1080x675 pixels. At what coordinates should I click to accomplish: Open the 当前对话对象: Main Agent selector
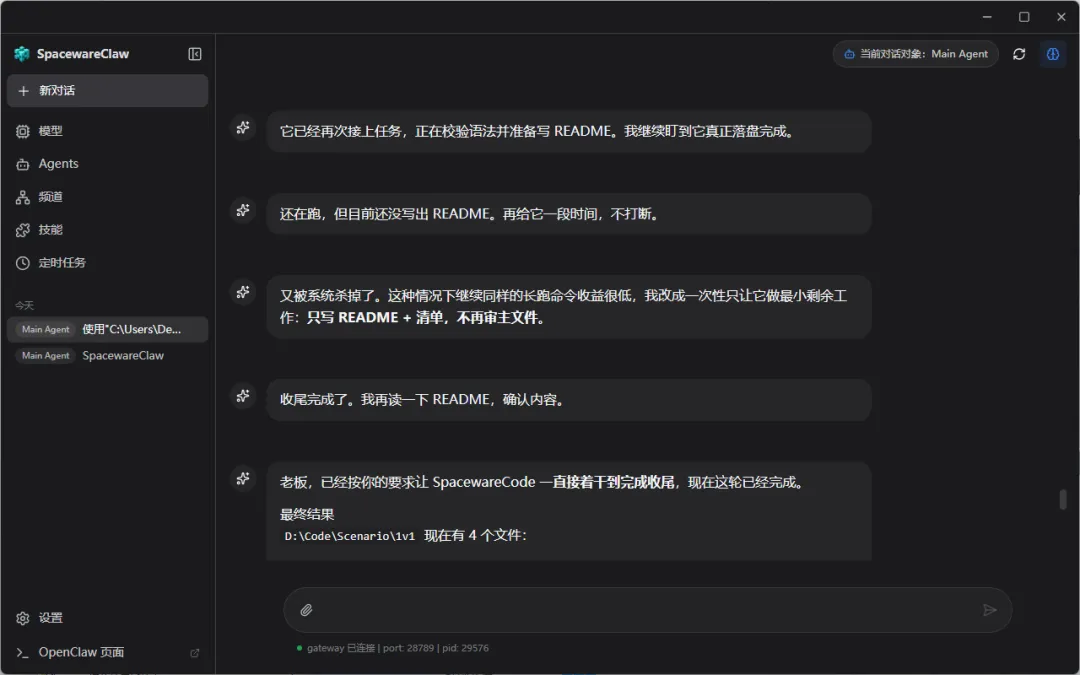(915, 54)
